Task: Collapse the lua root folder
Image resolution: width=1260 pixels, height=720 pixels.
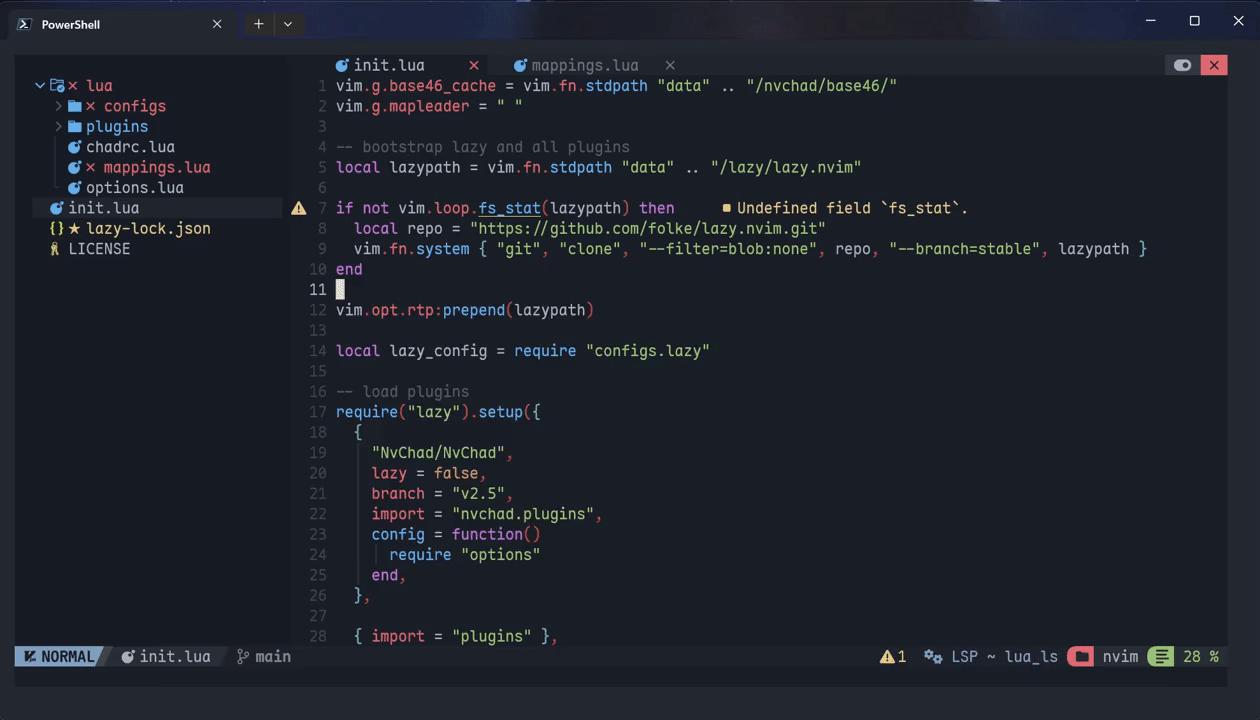Action: click(40, 85)
